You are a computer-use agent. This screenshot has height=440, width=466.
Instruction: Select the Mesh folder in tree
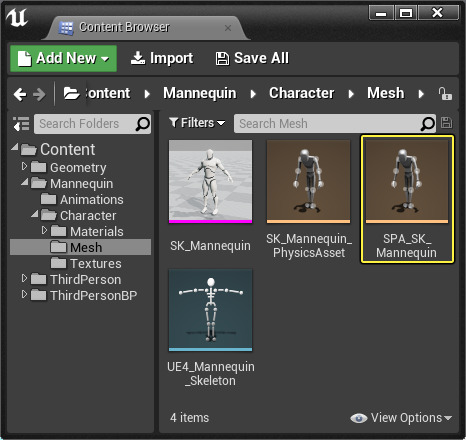click(80, 247)
